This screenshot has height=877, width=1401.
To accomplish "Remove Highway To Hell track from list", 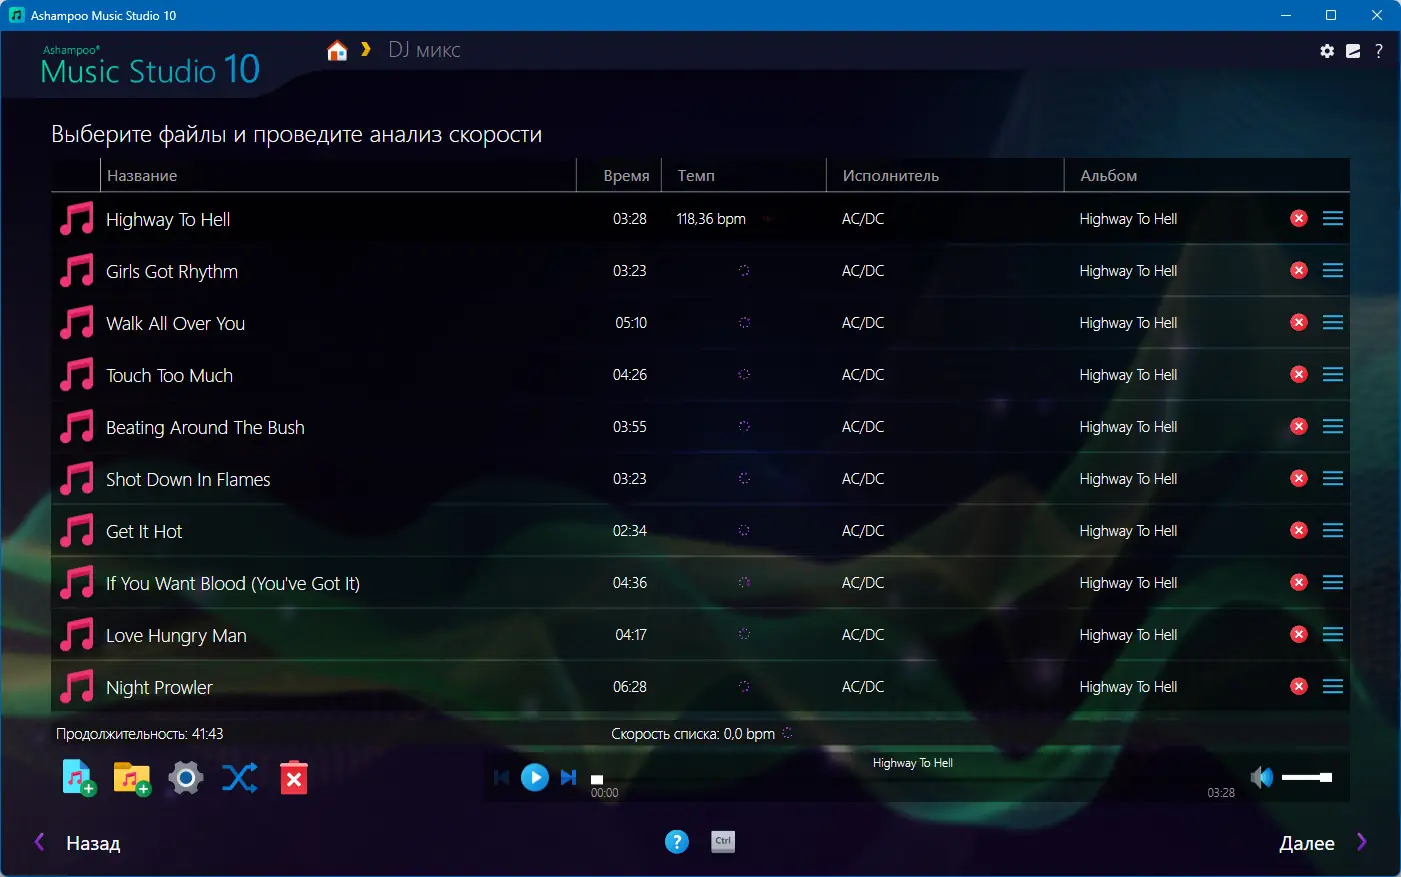I will pos(1299,218).
